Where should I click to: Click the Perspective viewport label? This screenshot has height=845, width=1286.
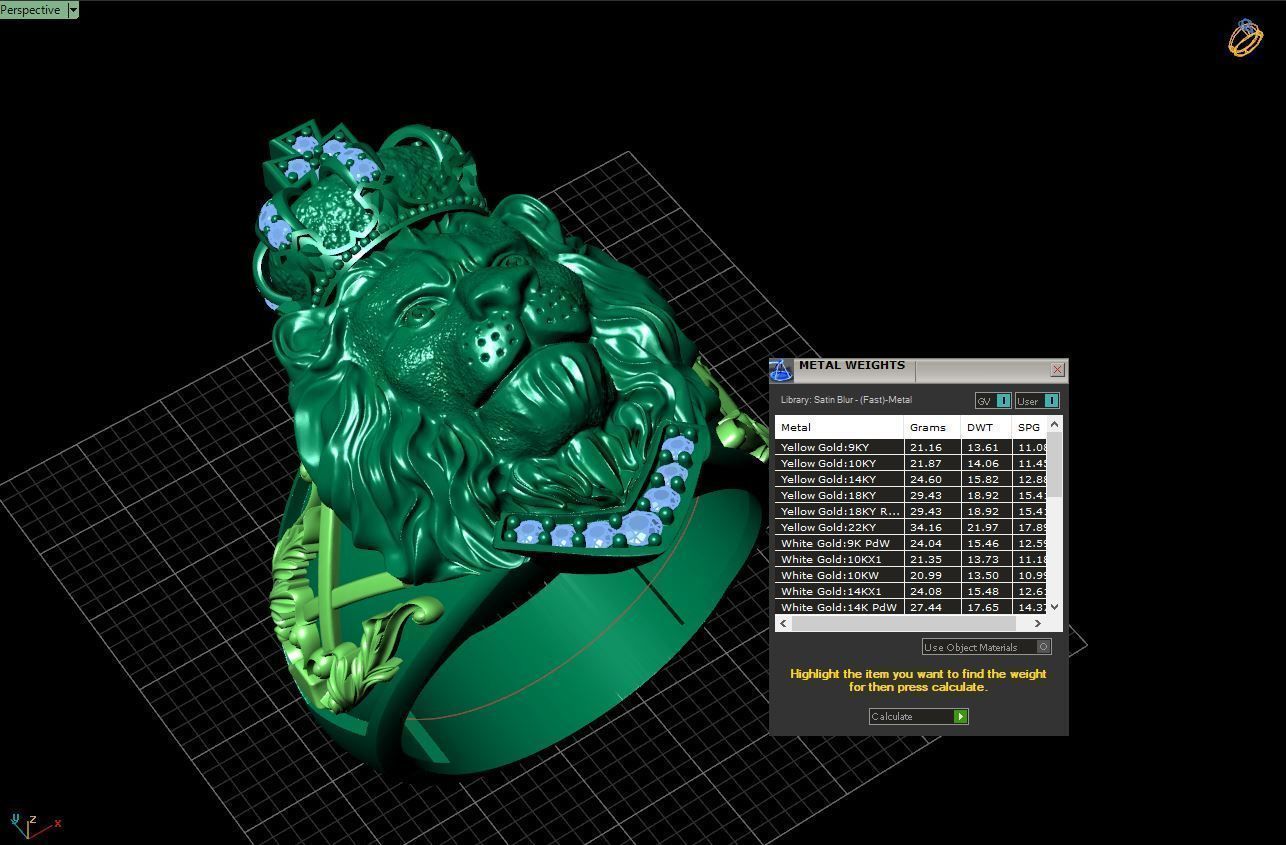pos(32,10)
